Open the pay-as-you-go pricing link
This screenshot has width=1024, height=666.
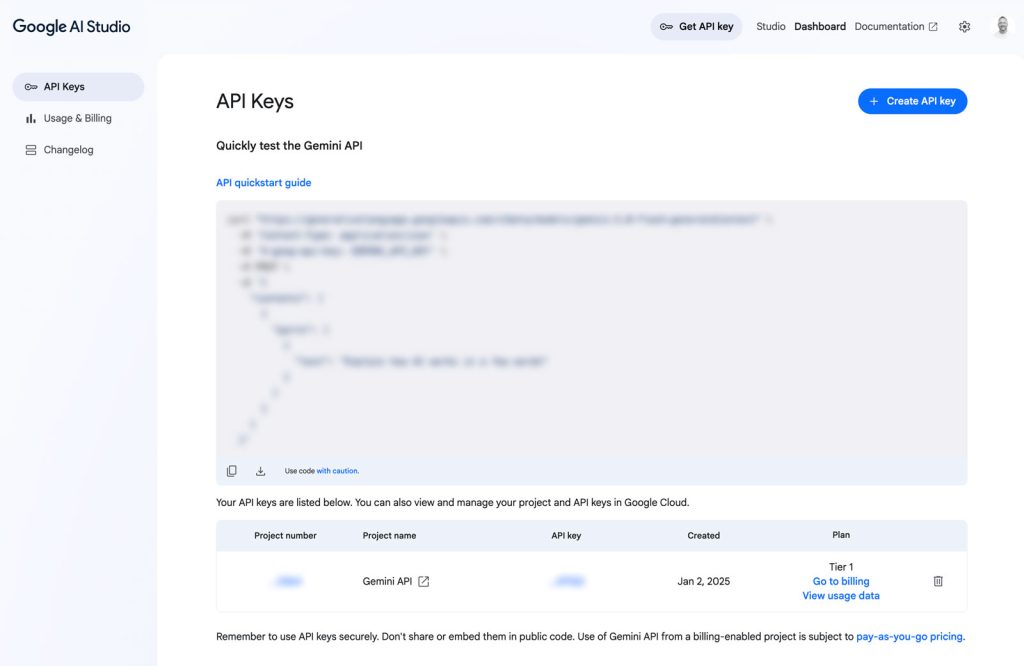click(x=909, y=637)
